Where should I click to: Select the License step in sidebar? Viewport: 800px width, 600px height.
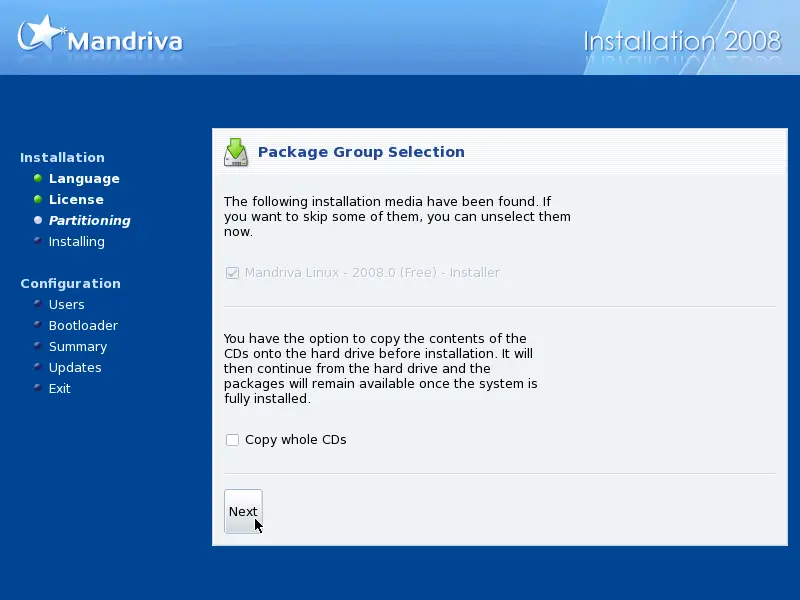76,199
